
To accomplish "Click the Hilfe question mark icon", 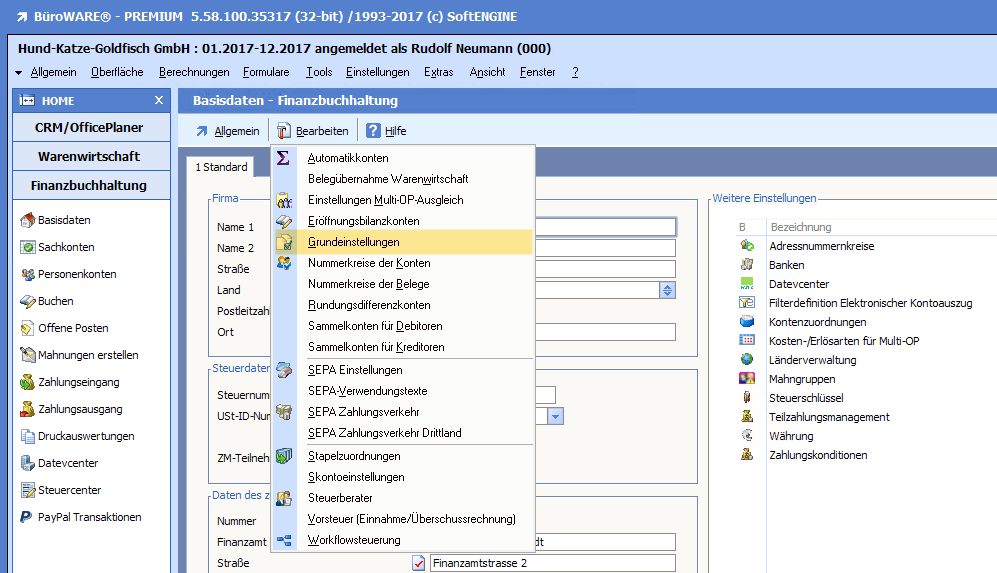I will coord(374,131).
